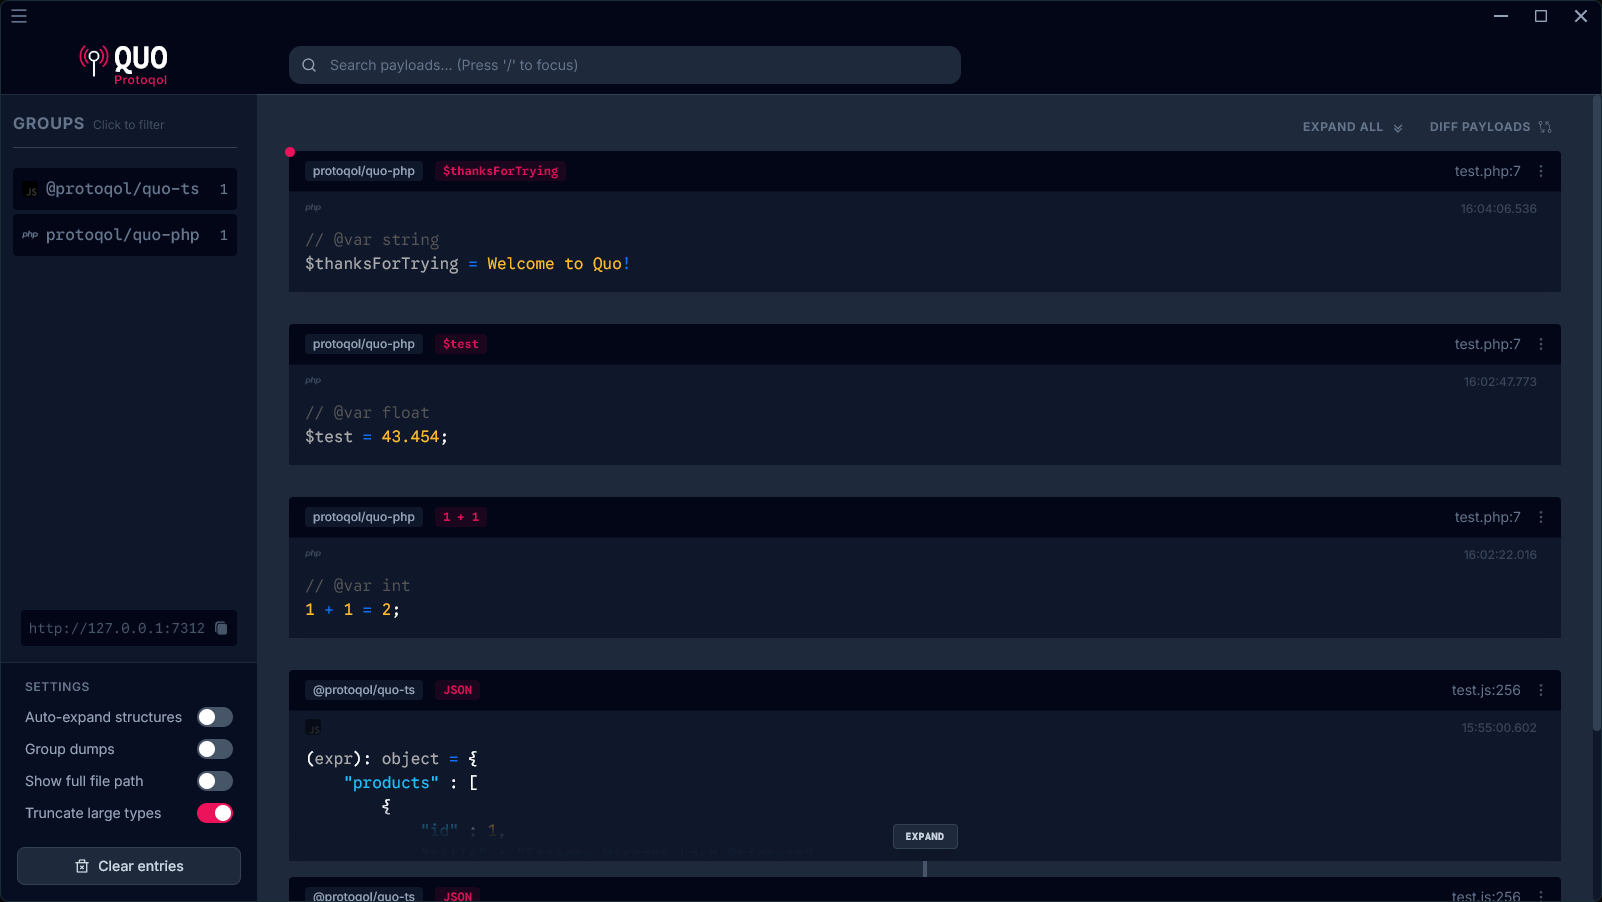Click protoqol/quo-php badge on 1 + 1 card

[364, 517]
